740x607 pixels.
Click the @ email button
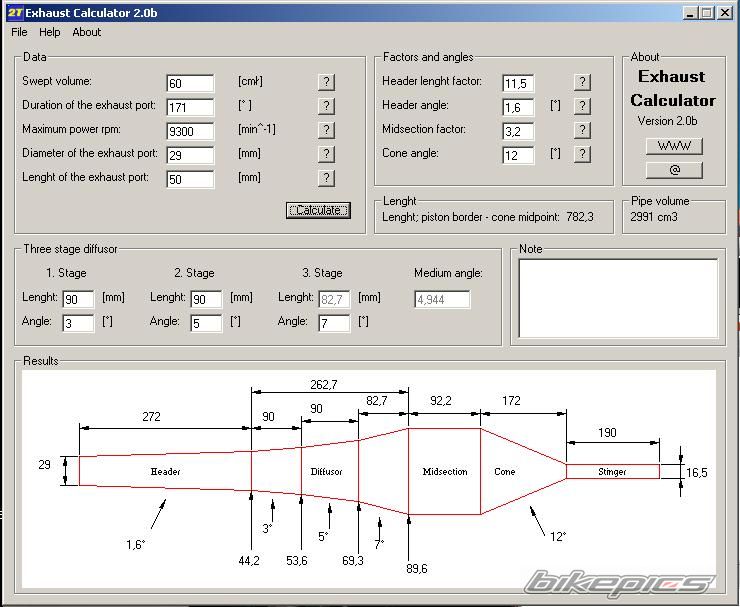pyautogui.click(x=674, y=170)
